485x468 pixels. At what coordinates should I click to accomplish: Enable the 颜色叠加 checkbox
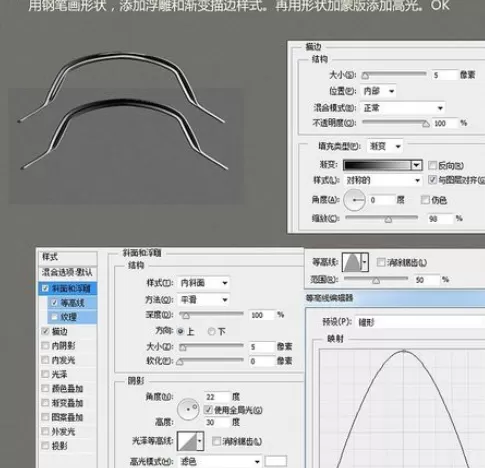point(45,389)
